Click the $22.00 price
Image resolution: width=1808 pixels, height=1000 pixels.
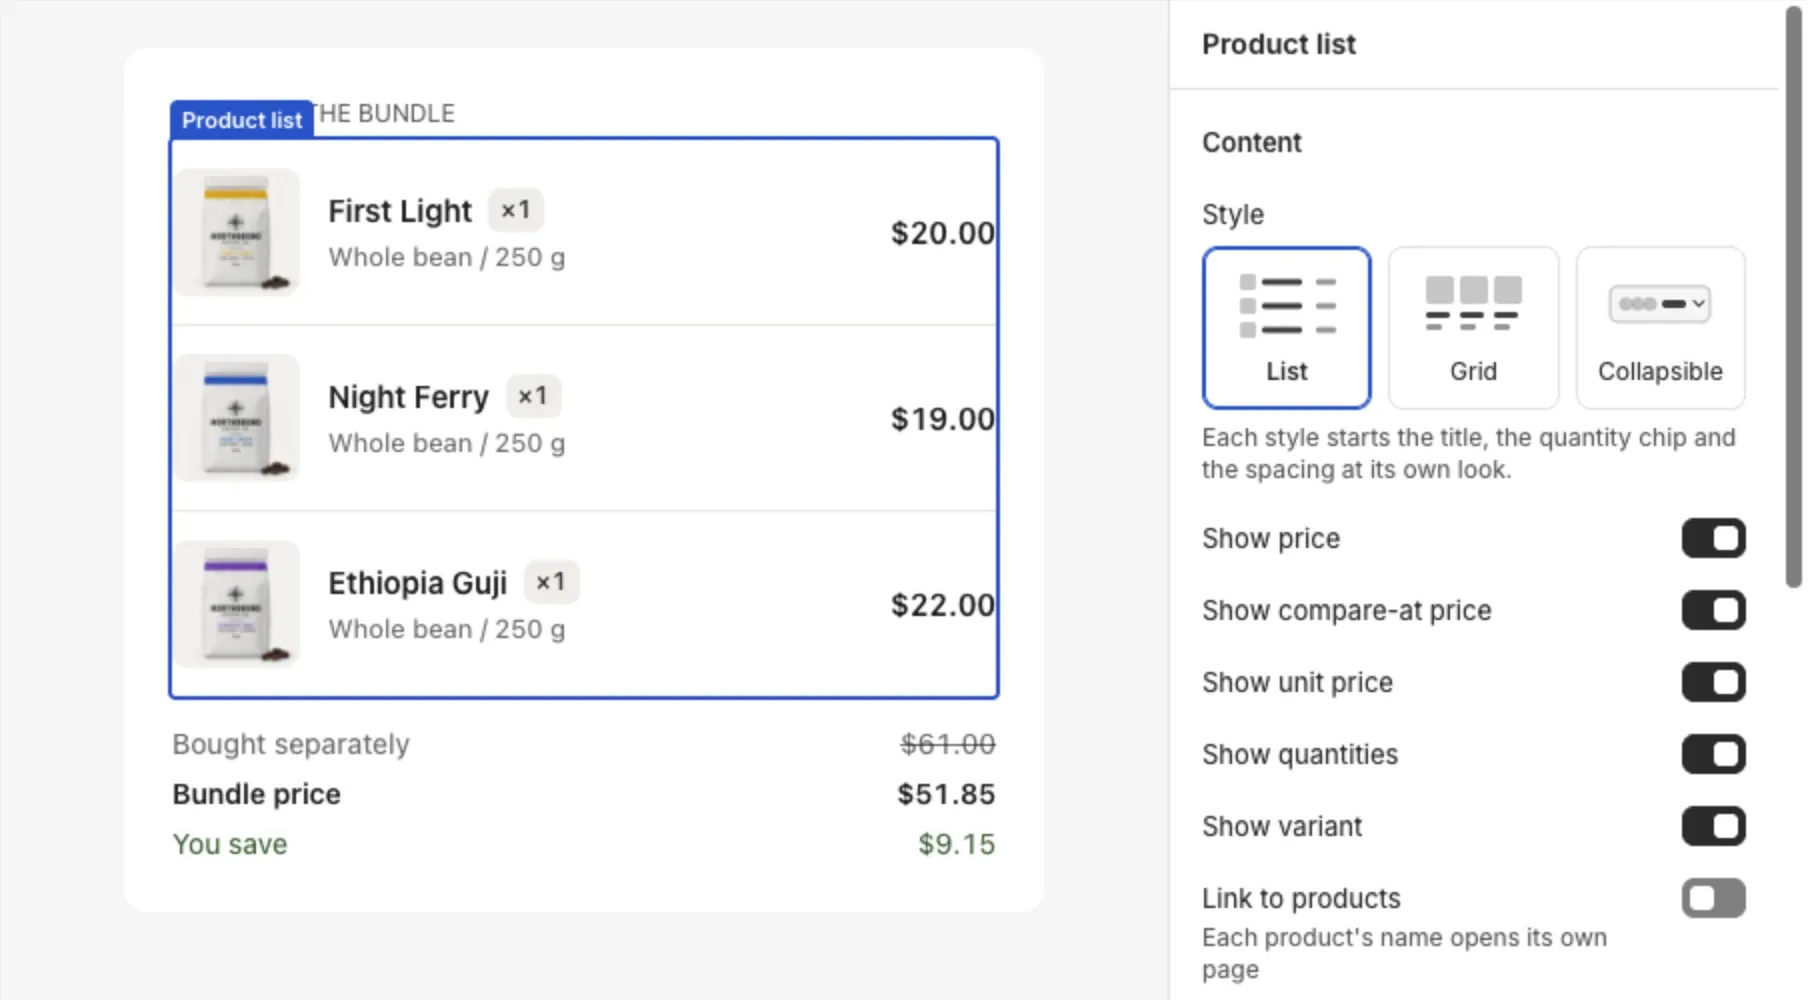pos(942,605)
